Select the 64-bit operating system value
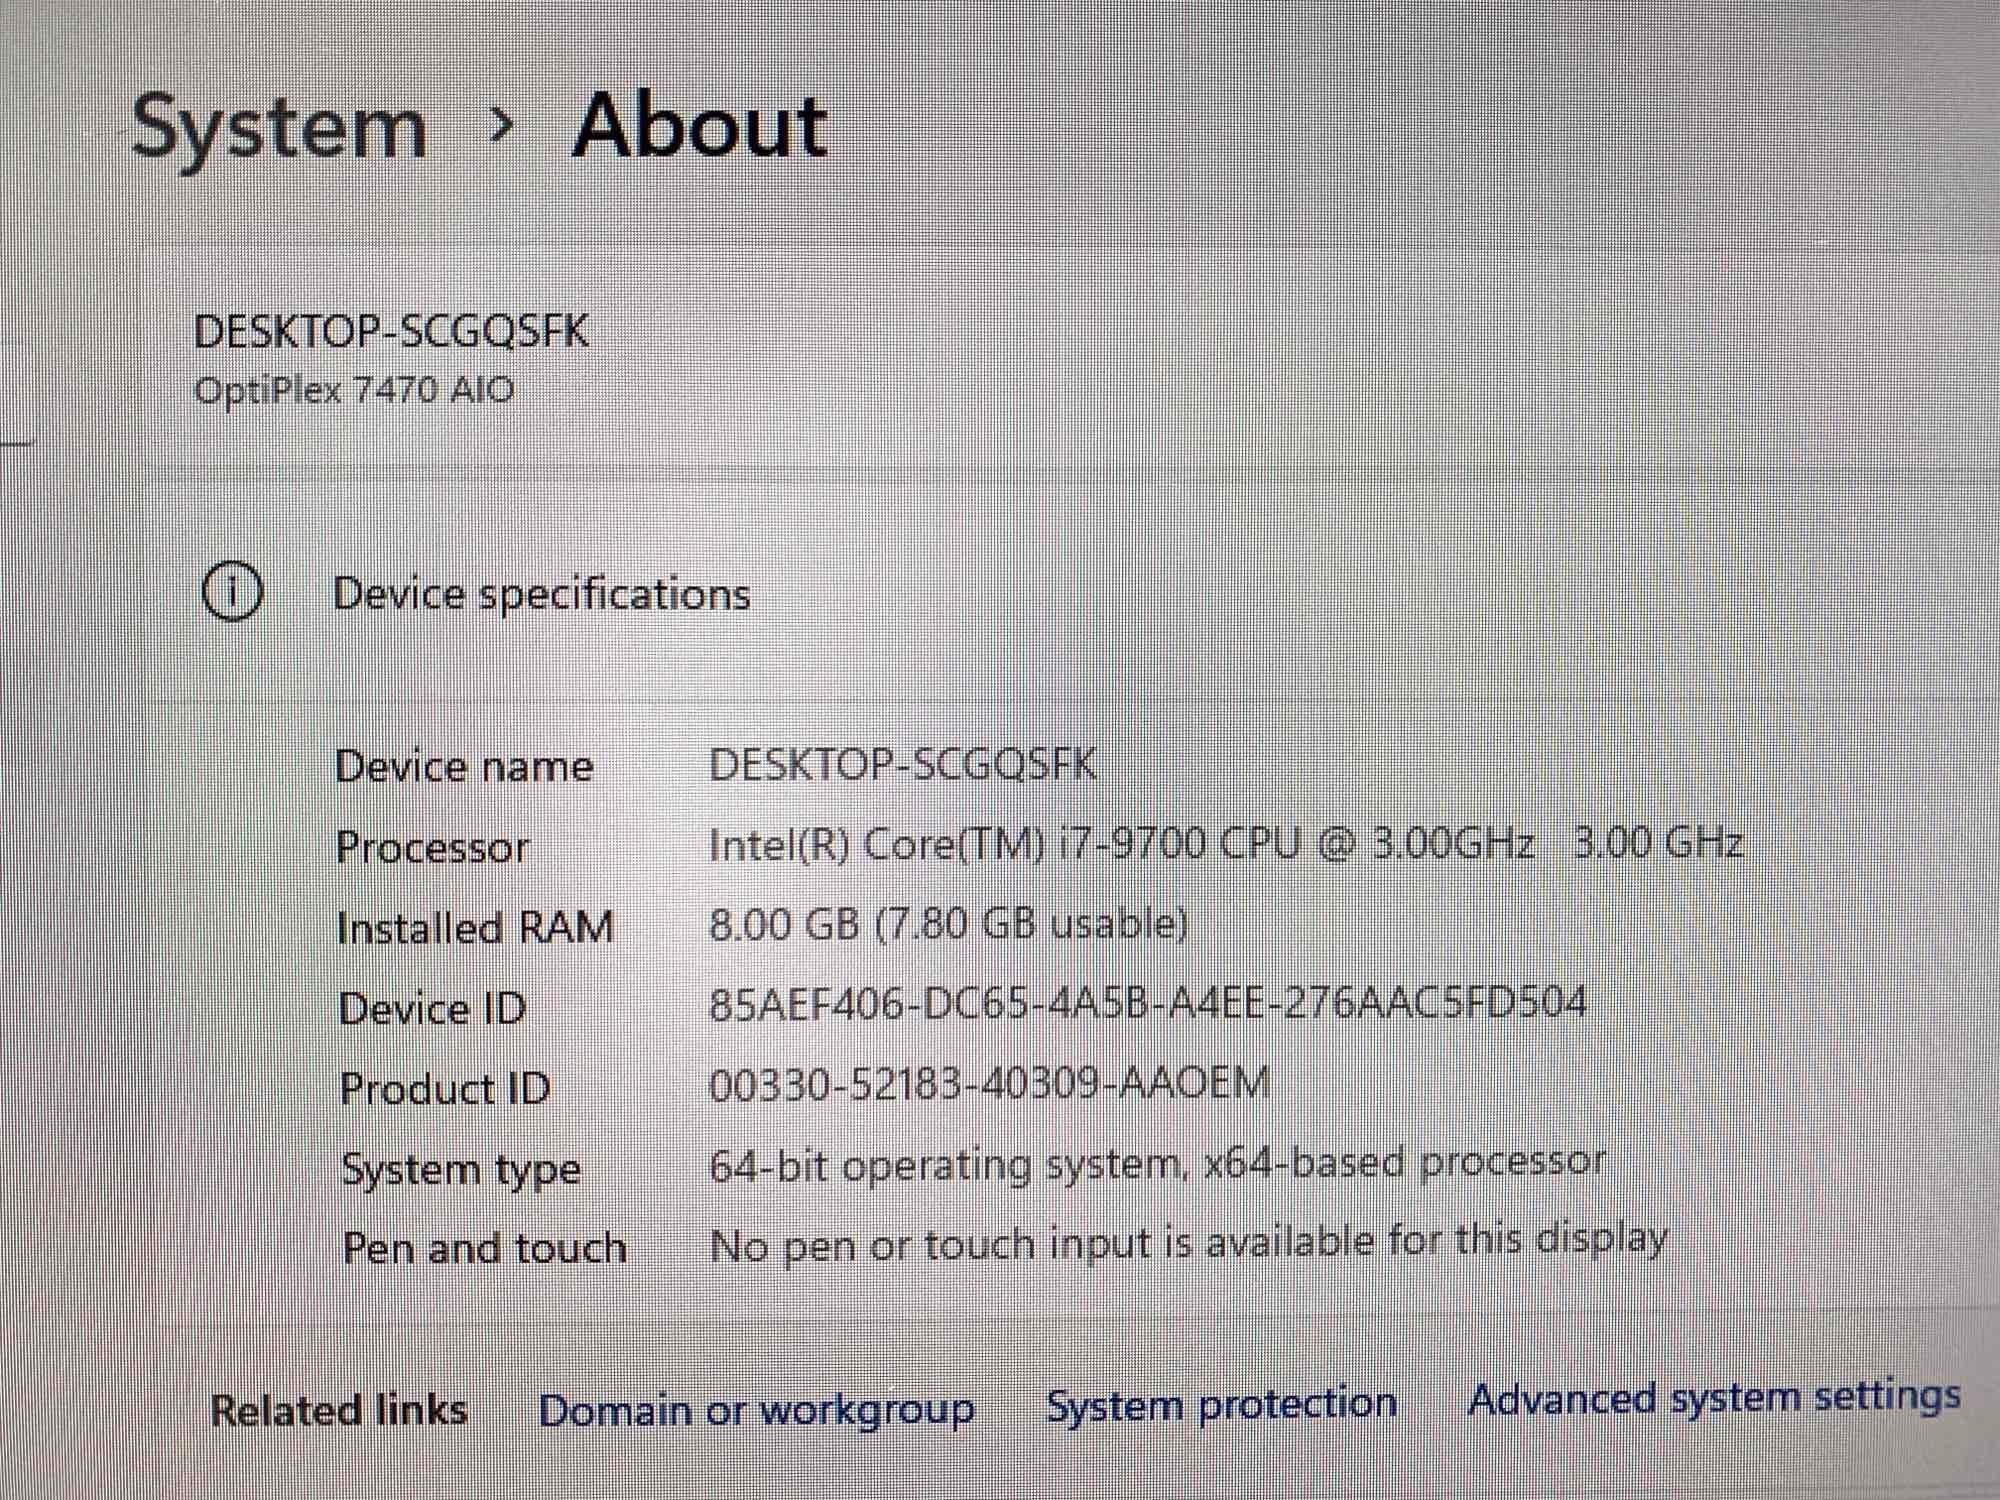The width and height of the screenshot is (2000, 1500). point(1157,1165)
